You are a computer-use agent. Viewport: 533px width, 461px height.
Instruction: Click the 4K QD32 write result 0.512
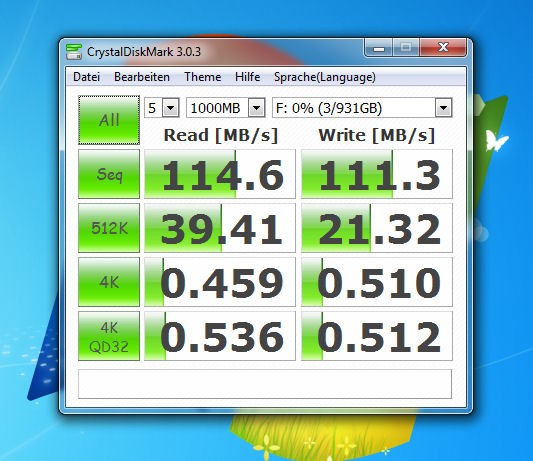[x=377, y=336]
